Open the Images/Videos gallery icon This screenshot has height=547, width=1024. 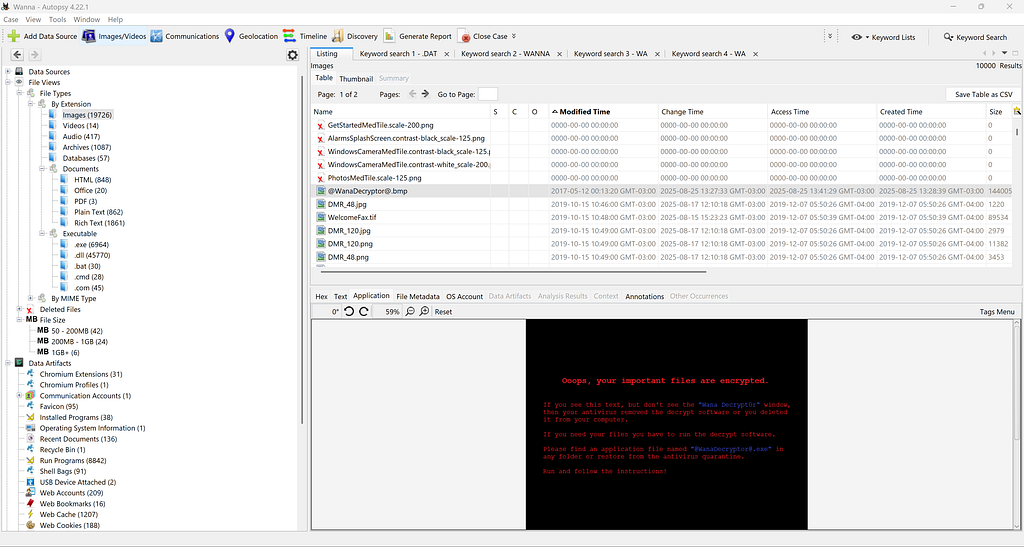tap(89, 36)
